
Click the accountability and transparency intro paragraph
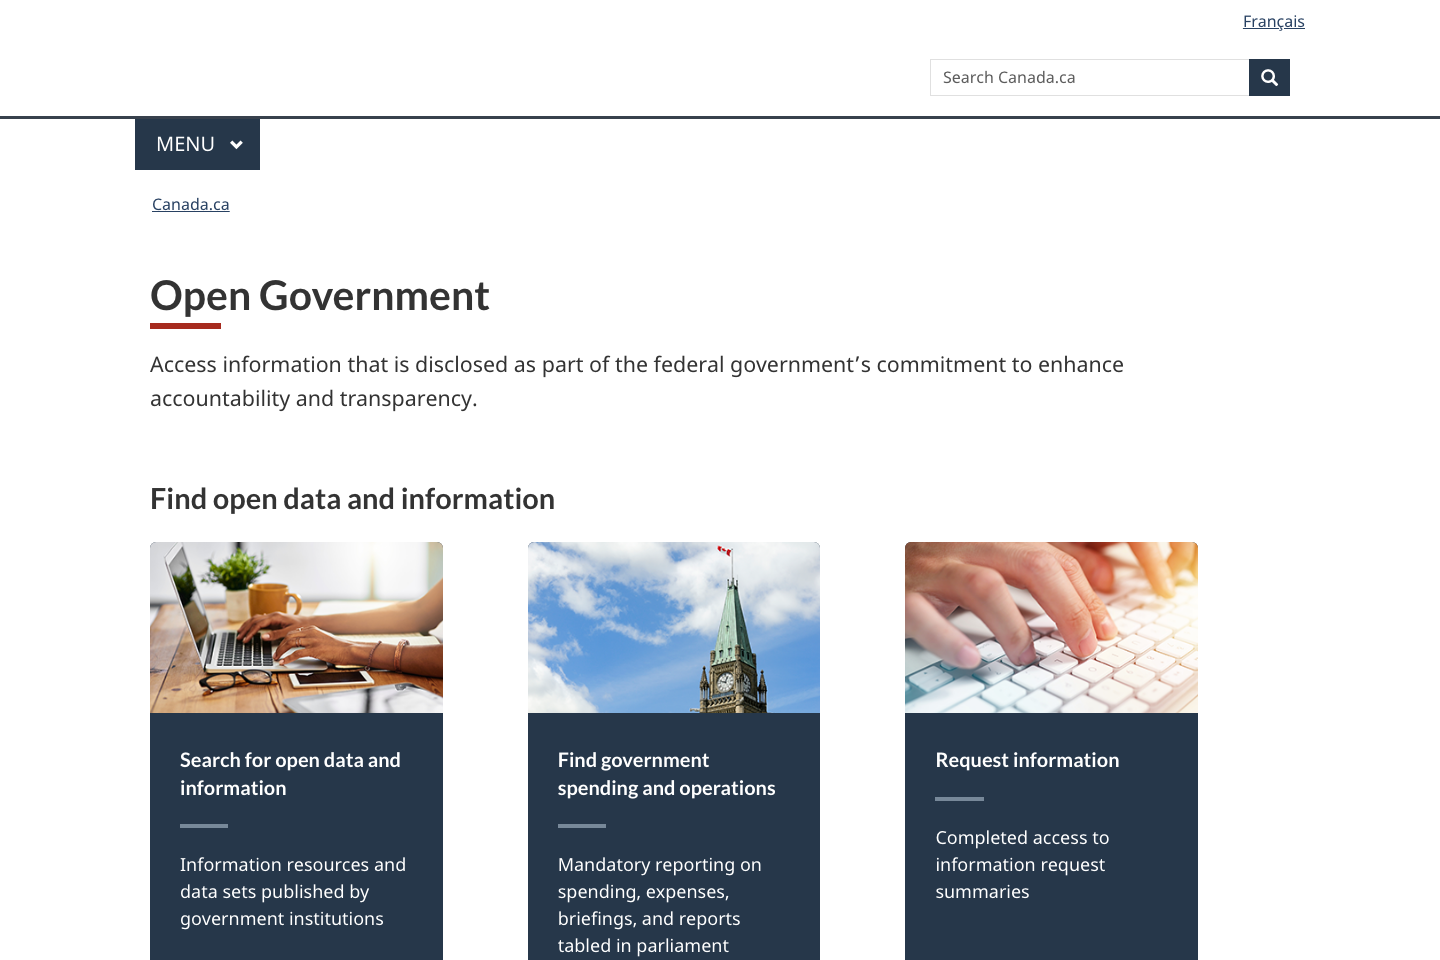coord(637,381)
